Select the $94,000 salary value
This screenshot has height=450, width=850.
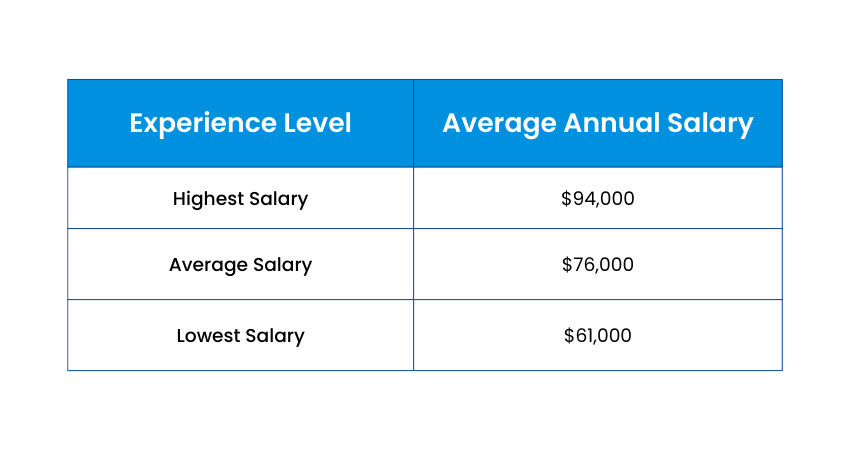point(598,198)
